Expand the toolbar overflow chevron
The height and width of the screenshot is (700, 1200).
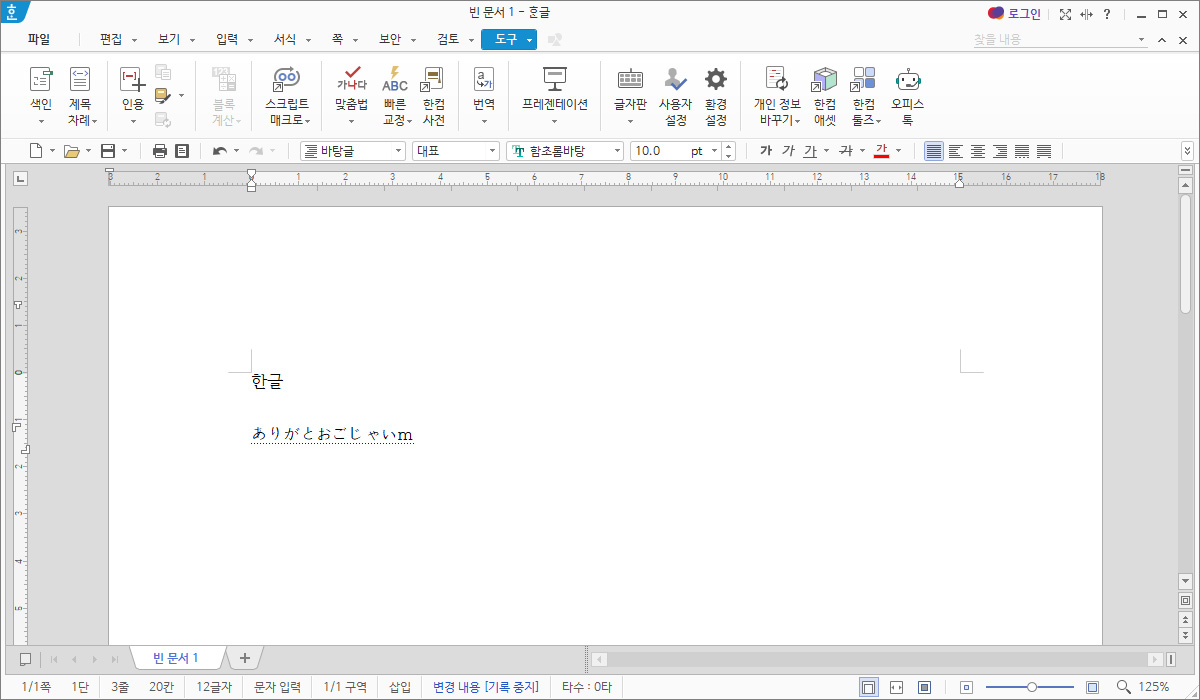coord(1188,151)
